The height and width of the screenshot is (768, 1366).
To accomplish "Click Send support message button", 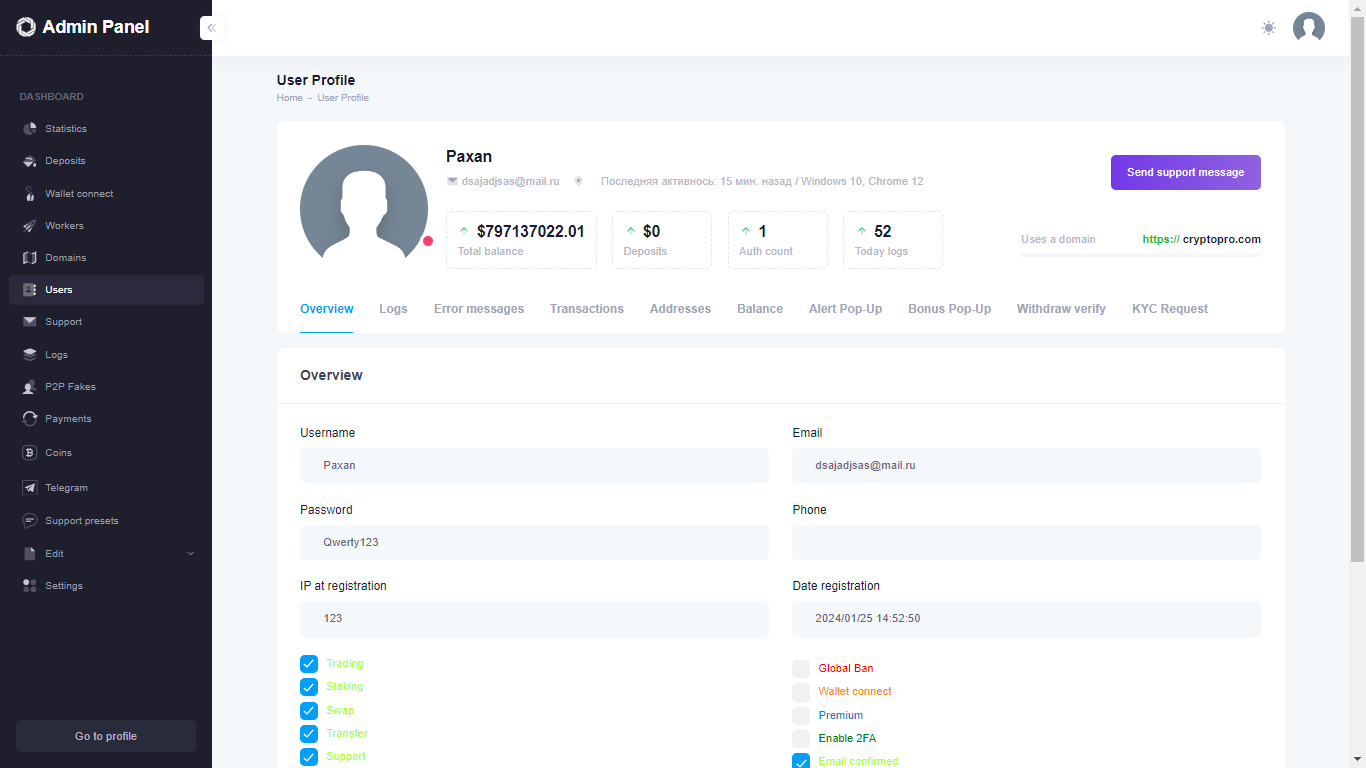I will (1185, 172).
